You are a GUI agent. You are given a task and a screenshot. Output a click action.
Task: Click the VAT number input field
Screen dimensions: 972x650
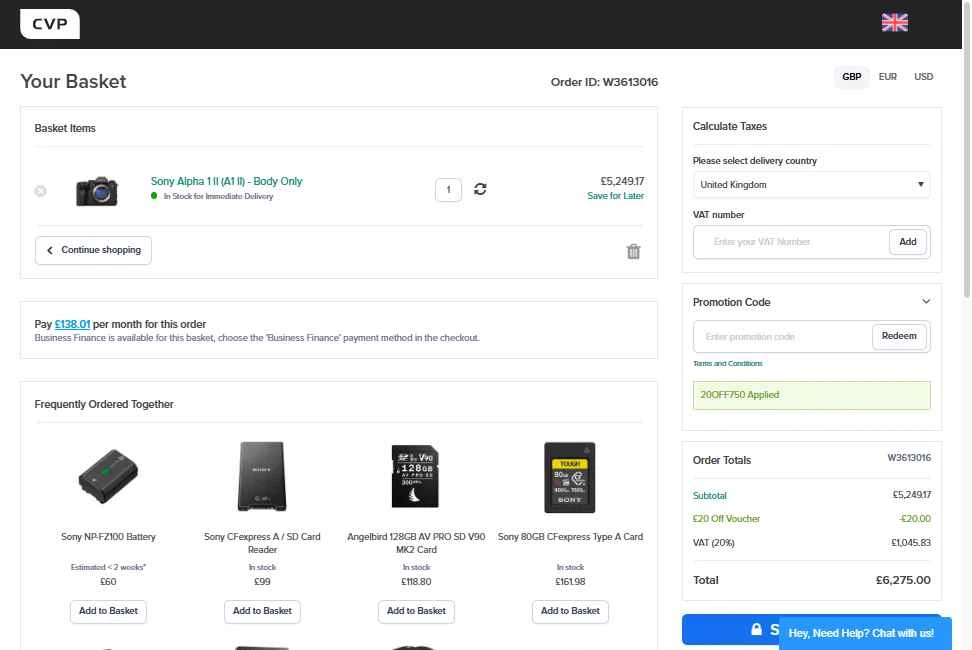(x=791, y=242)
